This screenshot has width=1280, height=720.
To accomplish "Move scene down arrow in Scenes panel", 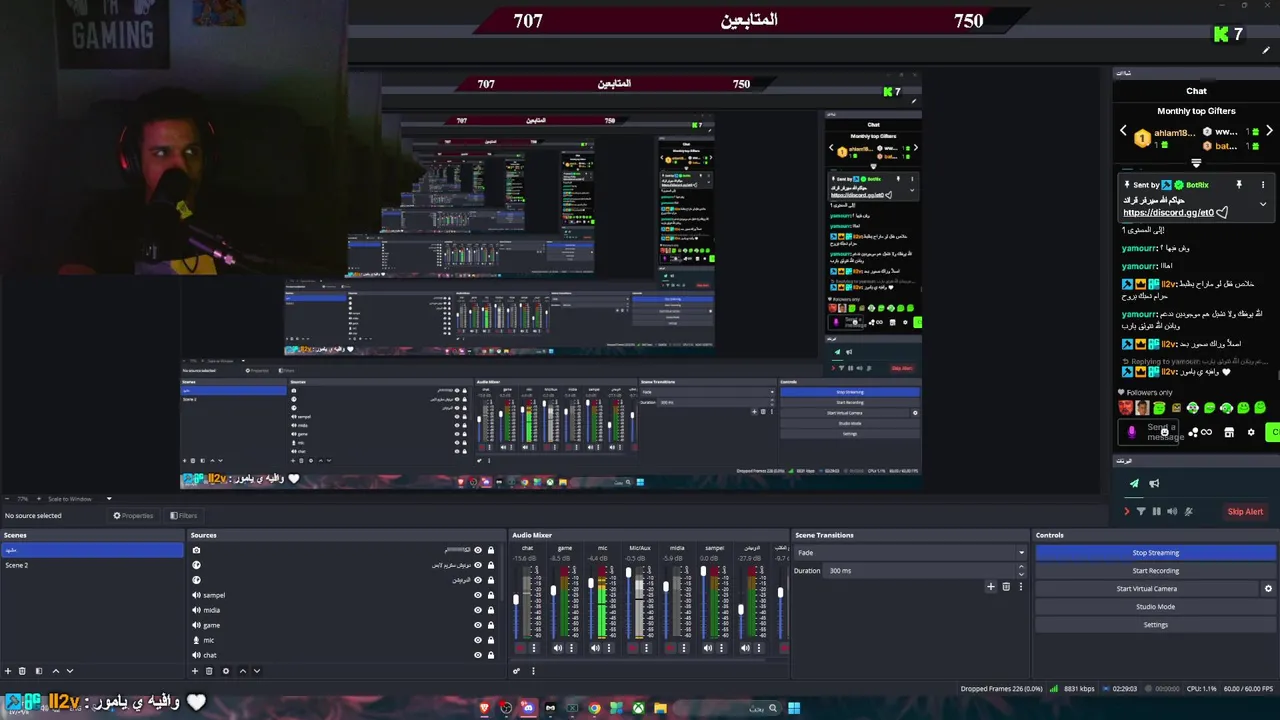I will (70, 671).
